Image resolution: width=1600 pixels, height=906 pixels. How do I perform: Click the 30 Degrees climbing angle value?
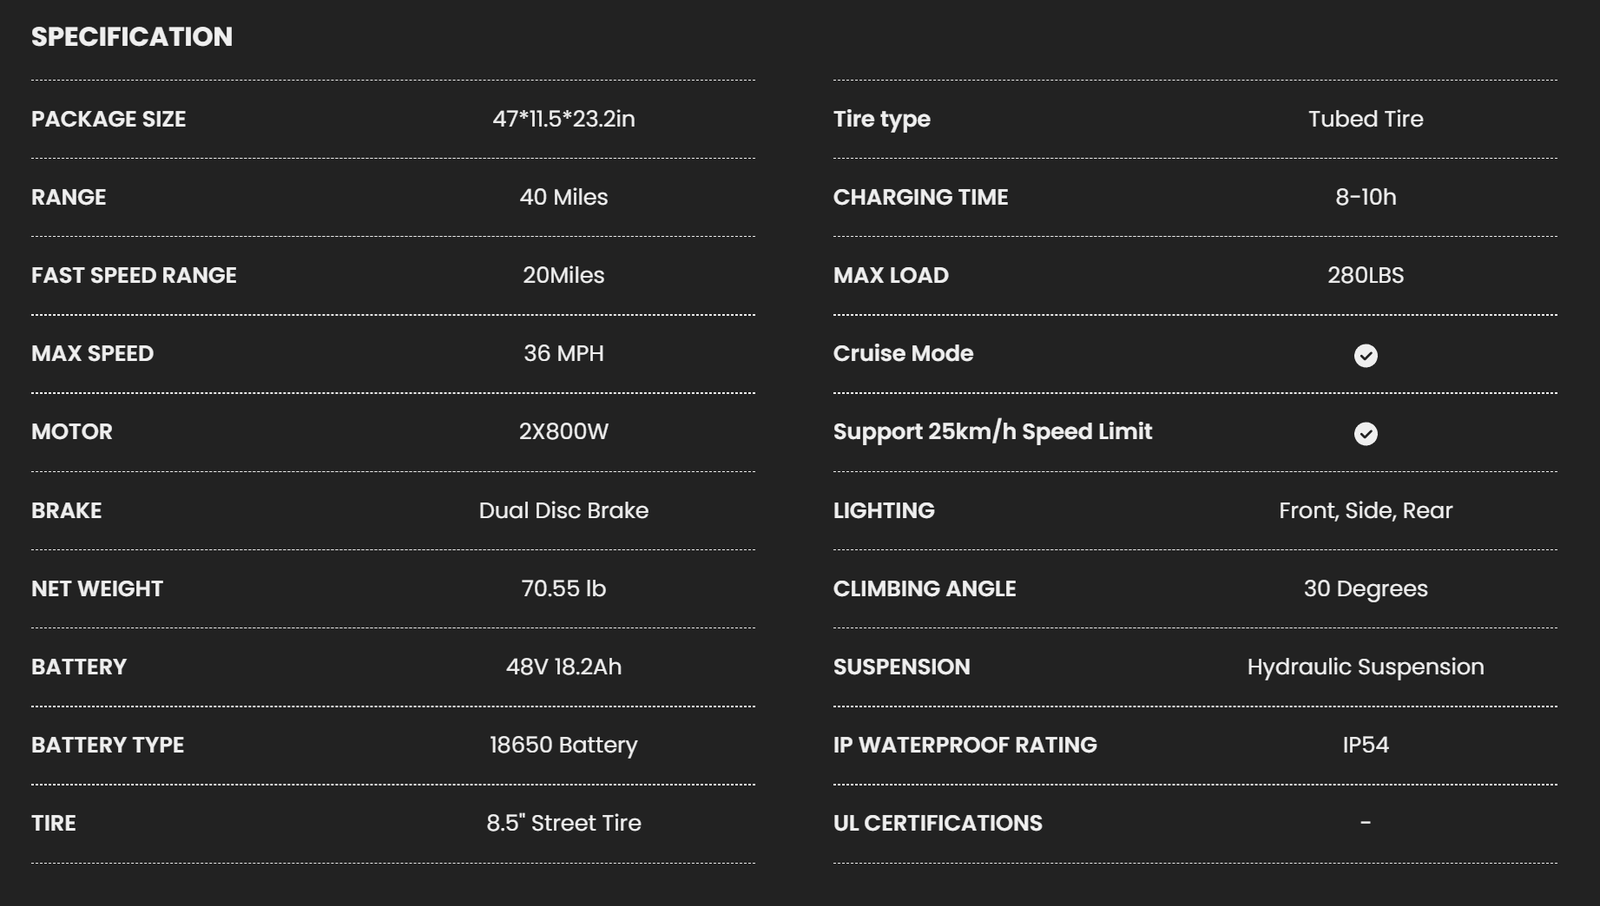(1365, 588)
